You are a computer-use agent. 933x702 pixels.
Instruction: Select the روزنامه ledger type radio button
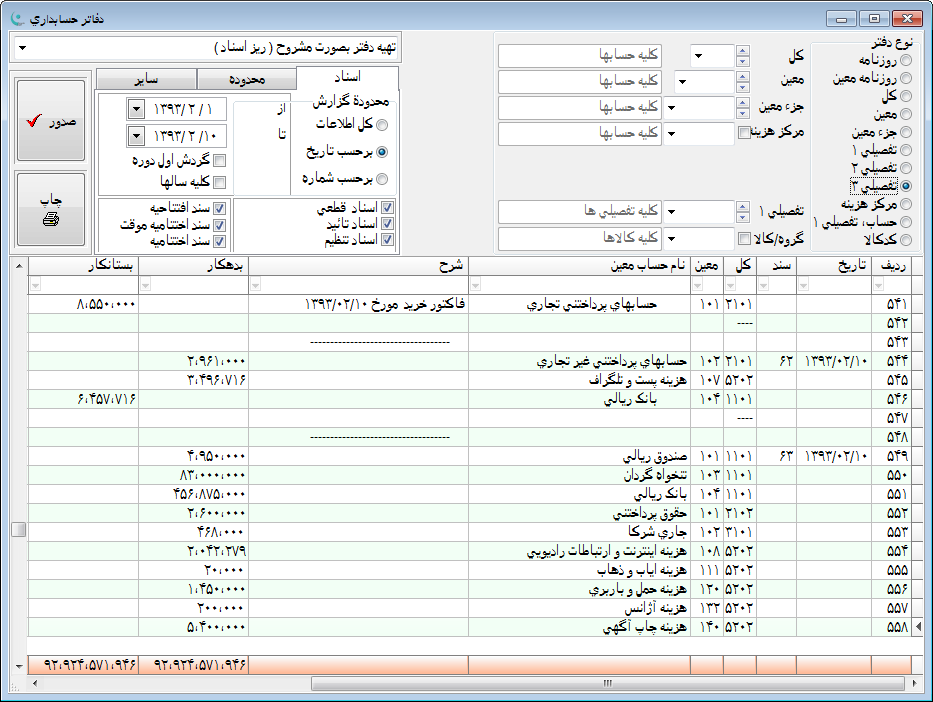(x=906, y=60)
